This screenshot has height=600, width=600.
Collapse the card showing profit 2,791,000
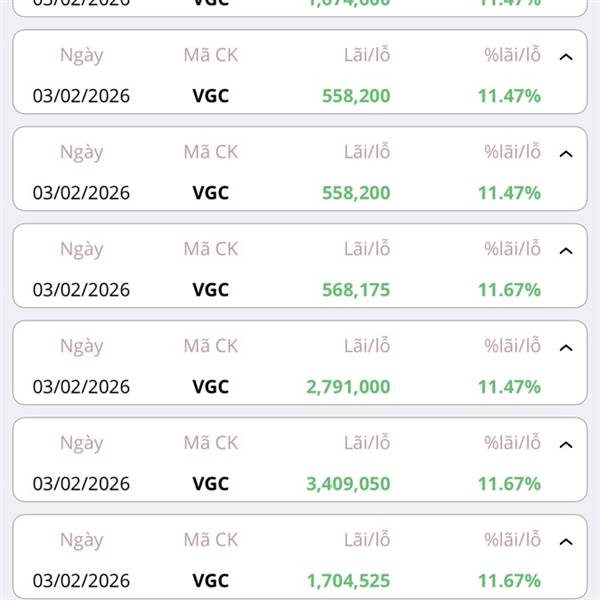[566, 348]
